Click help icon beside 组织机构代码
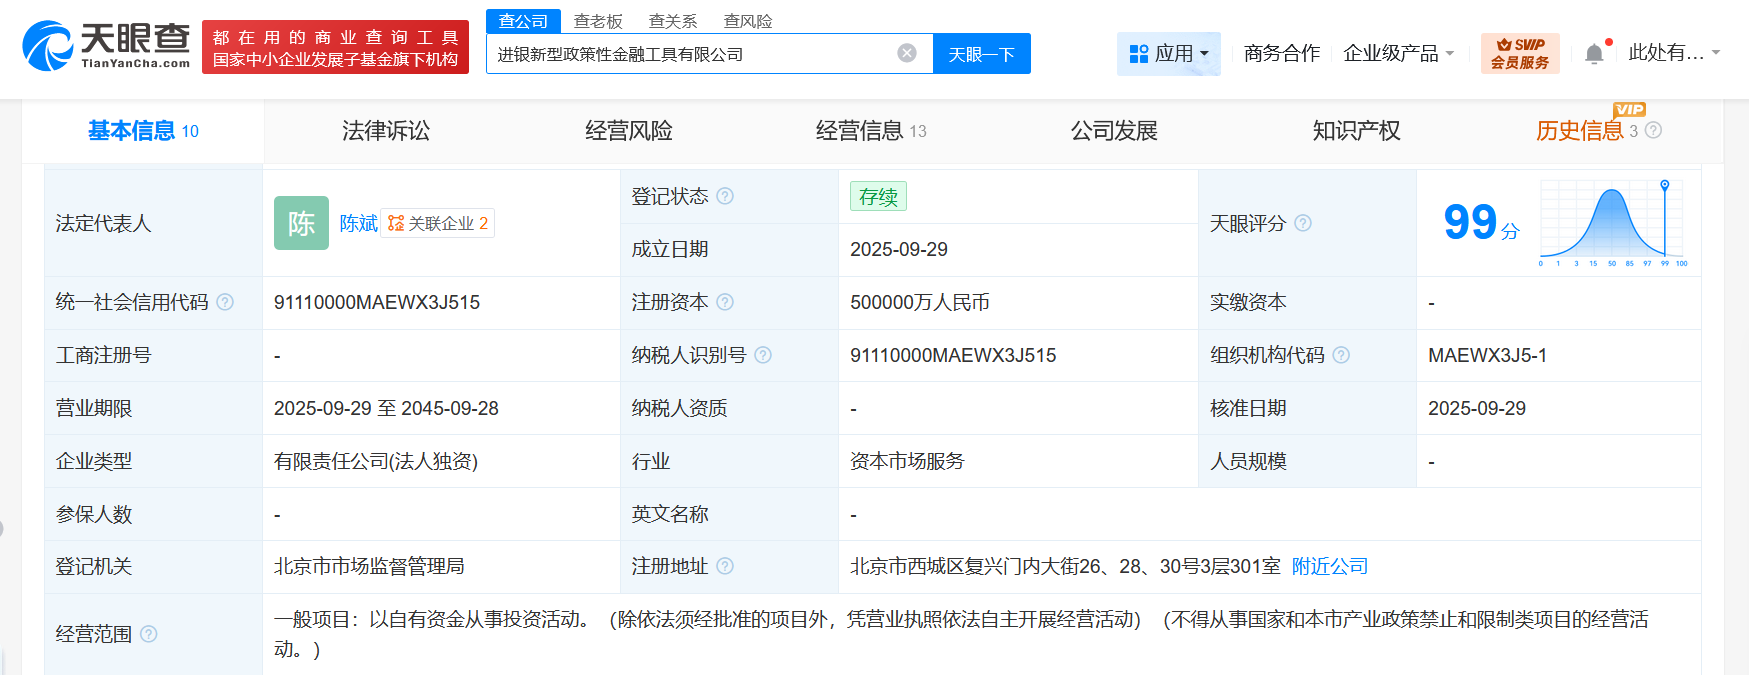Image resolution: width=1749 pixels, height=675 pixels. point(1341,355)
